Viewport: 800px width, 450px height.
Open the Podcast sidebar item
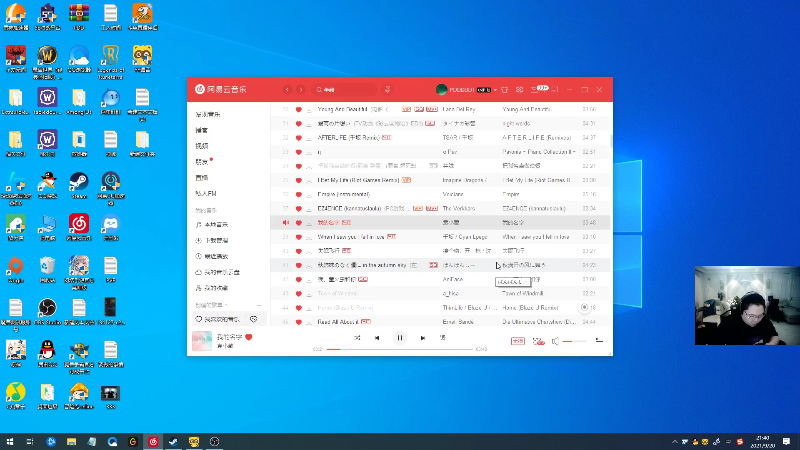pos(202,130)
